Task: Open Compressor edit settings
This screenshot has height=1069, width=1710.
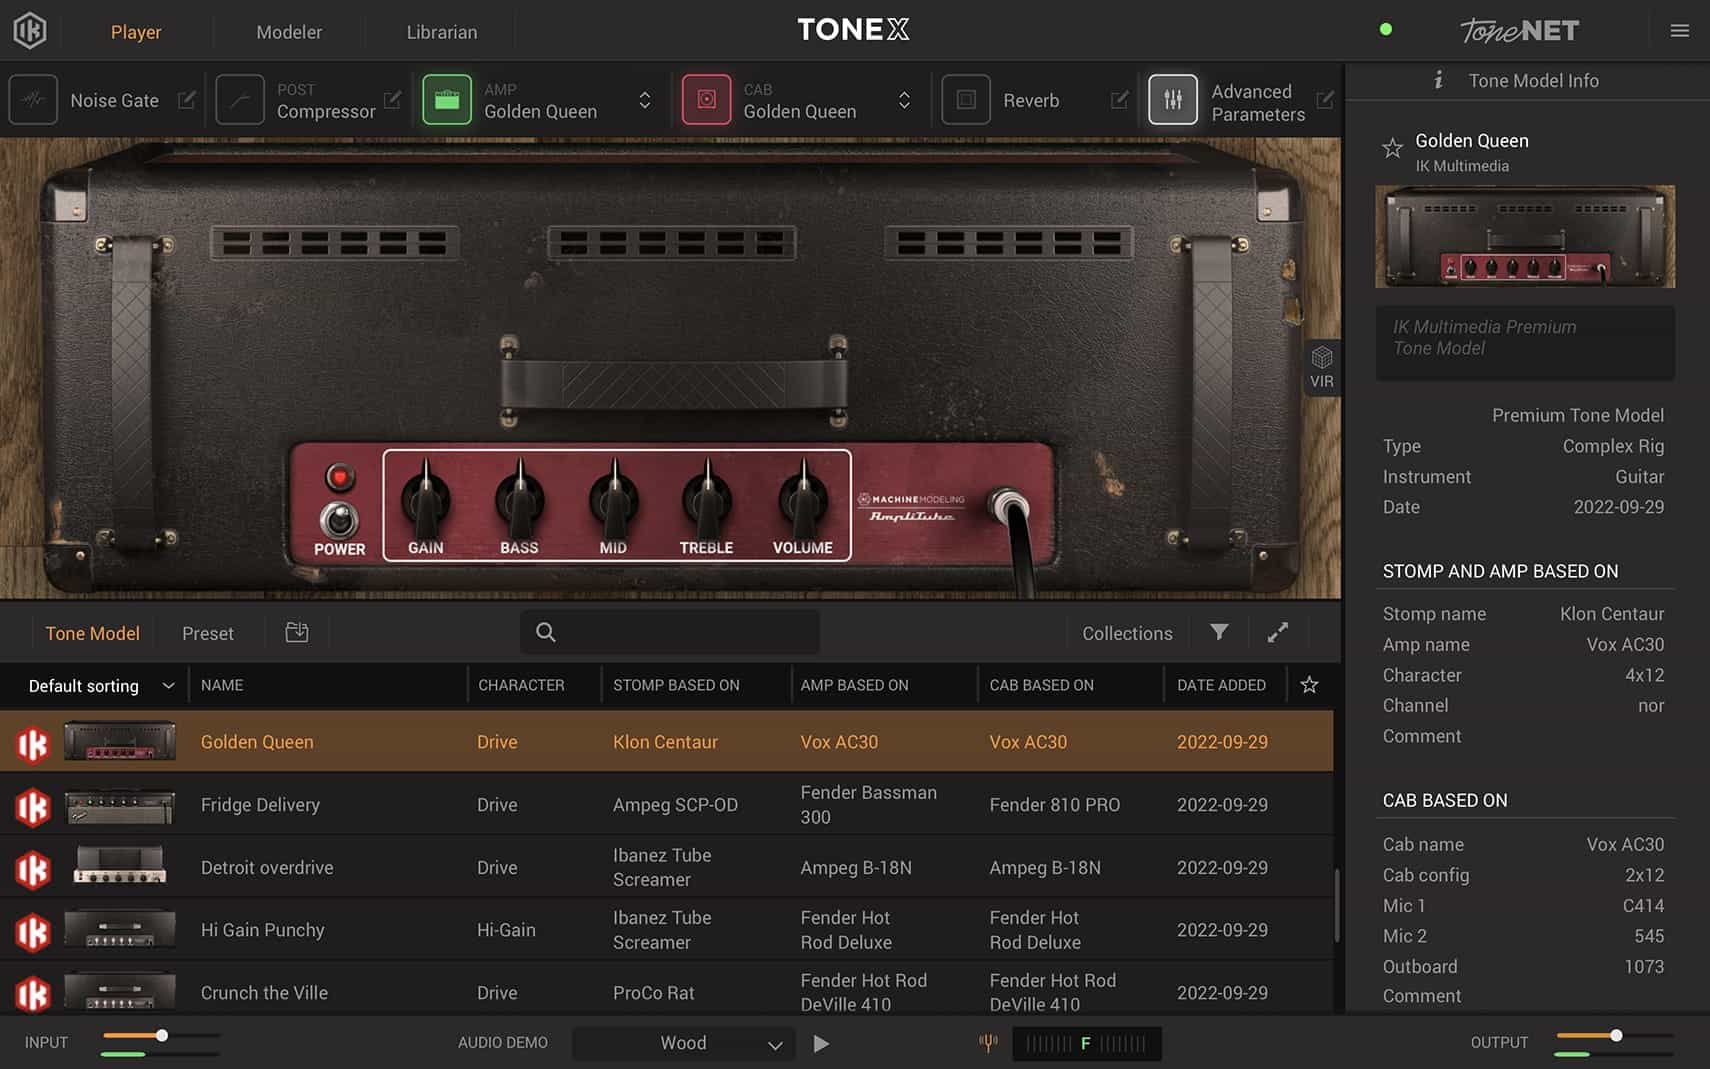Action: pyautogui.click(x=392, y=100)
